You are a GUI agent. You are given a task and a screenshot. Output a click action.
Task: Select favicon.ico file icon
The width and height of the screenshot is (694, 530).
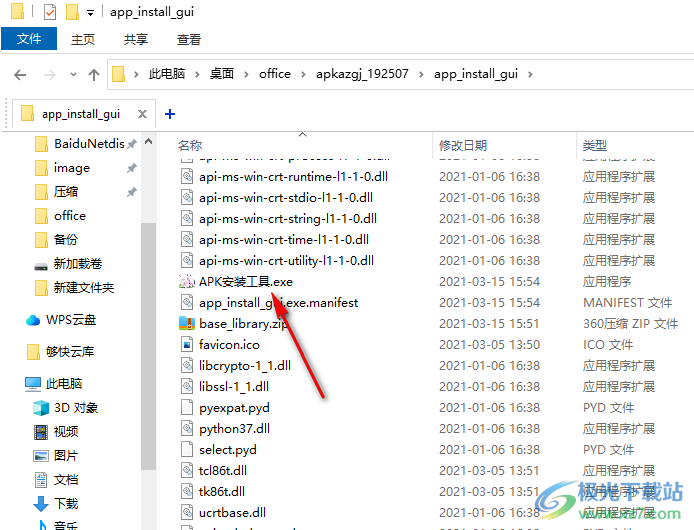tap(187, 344)
